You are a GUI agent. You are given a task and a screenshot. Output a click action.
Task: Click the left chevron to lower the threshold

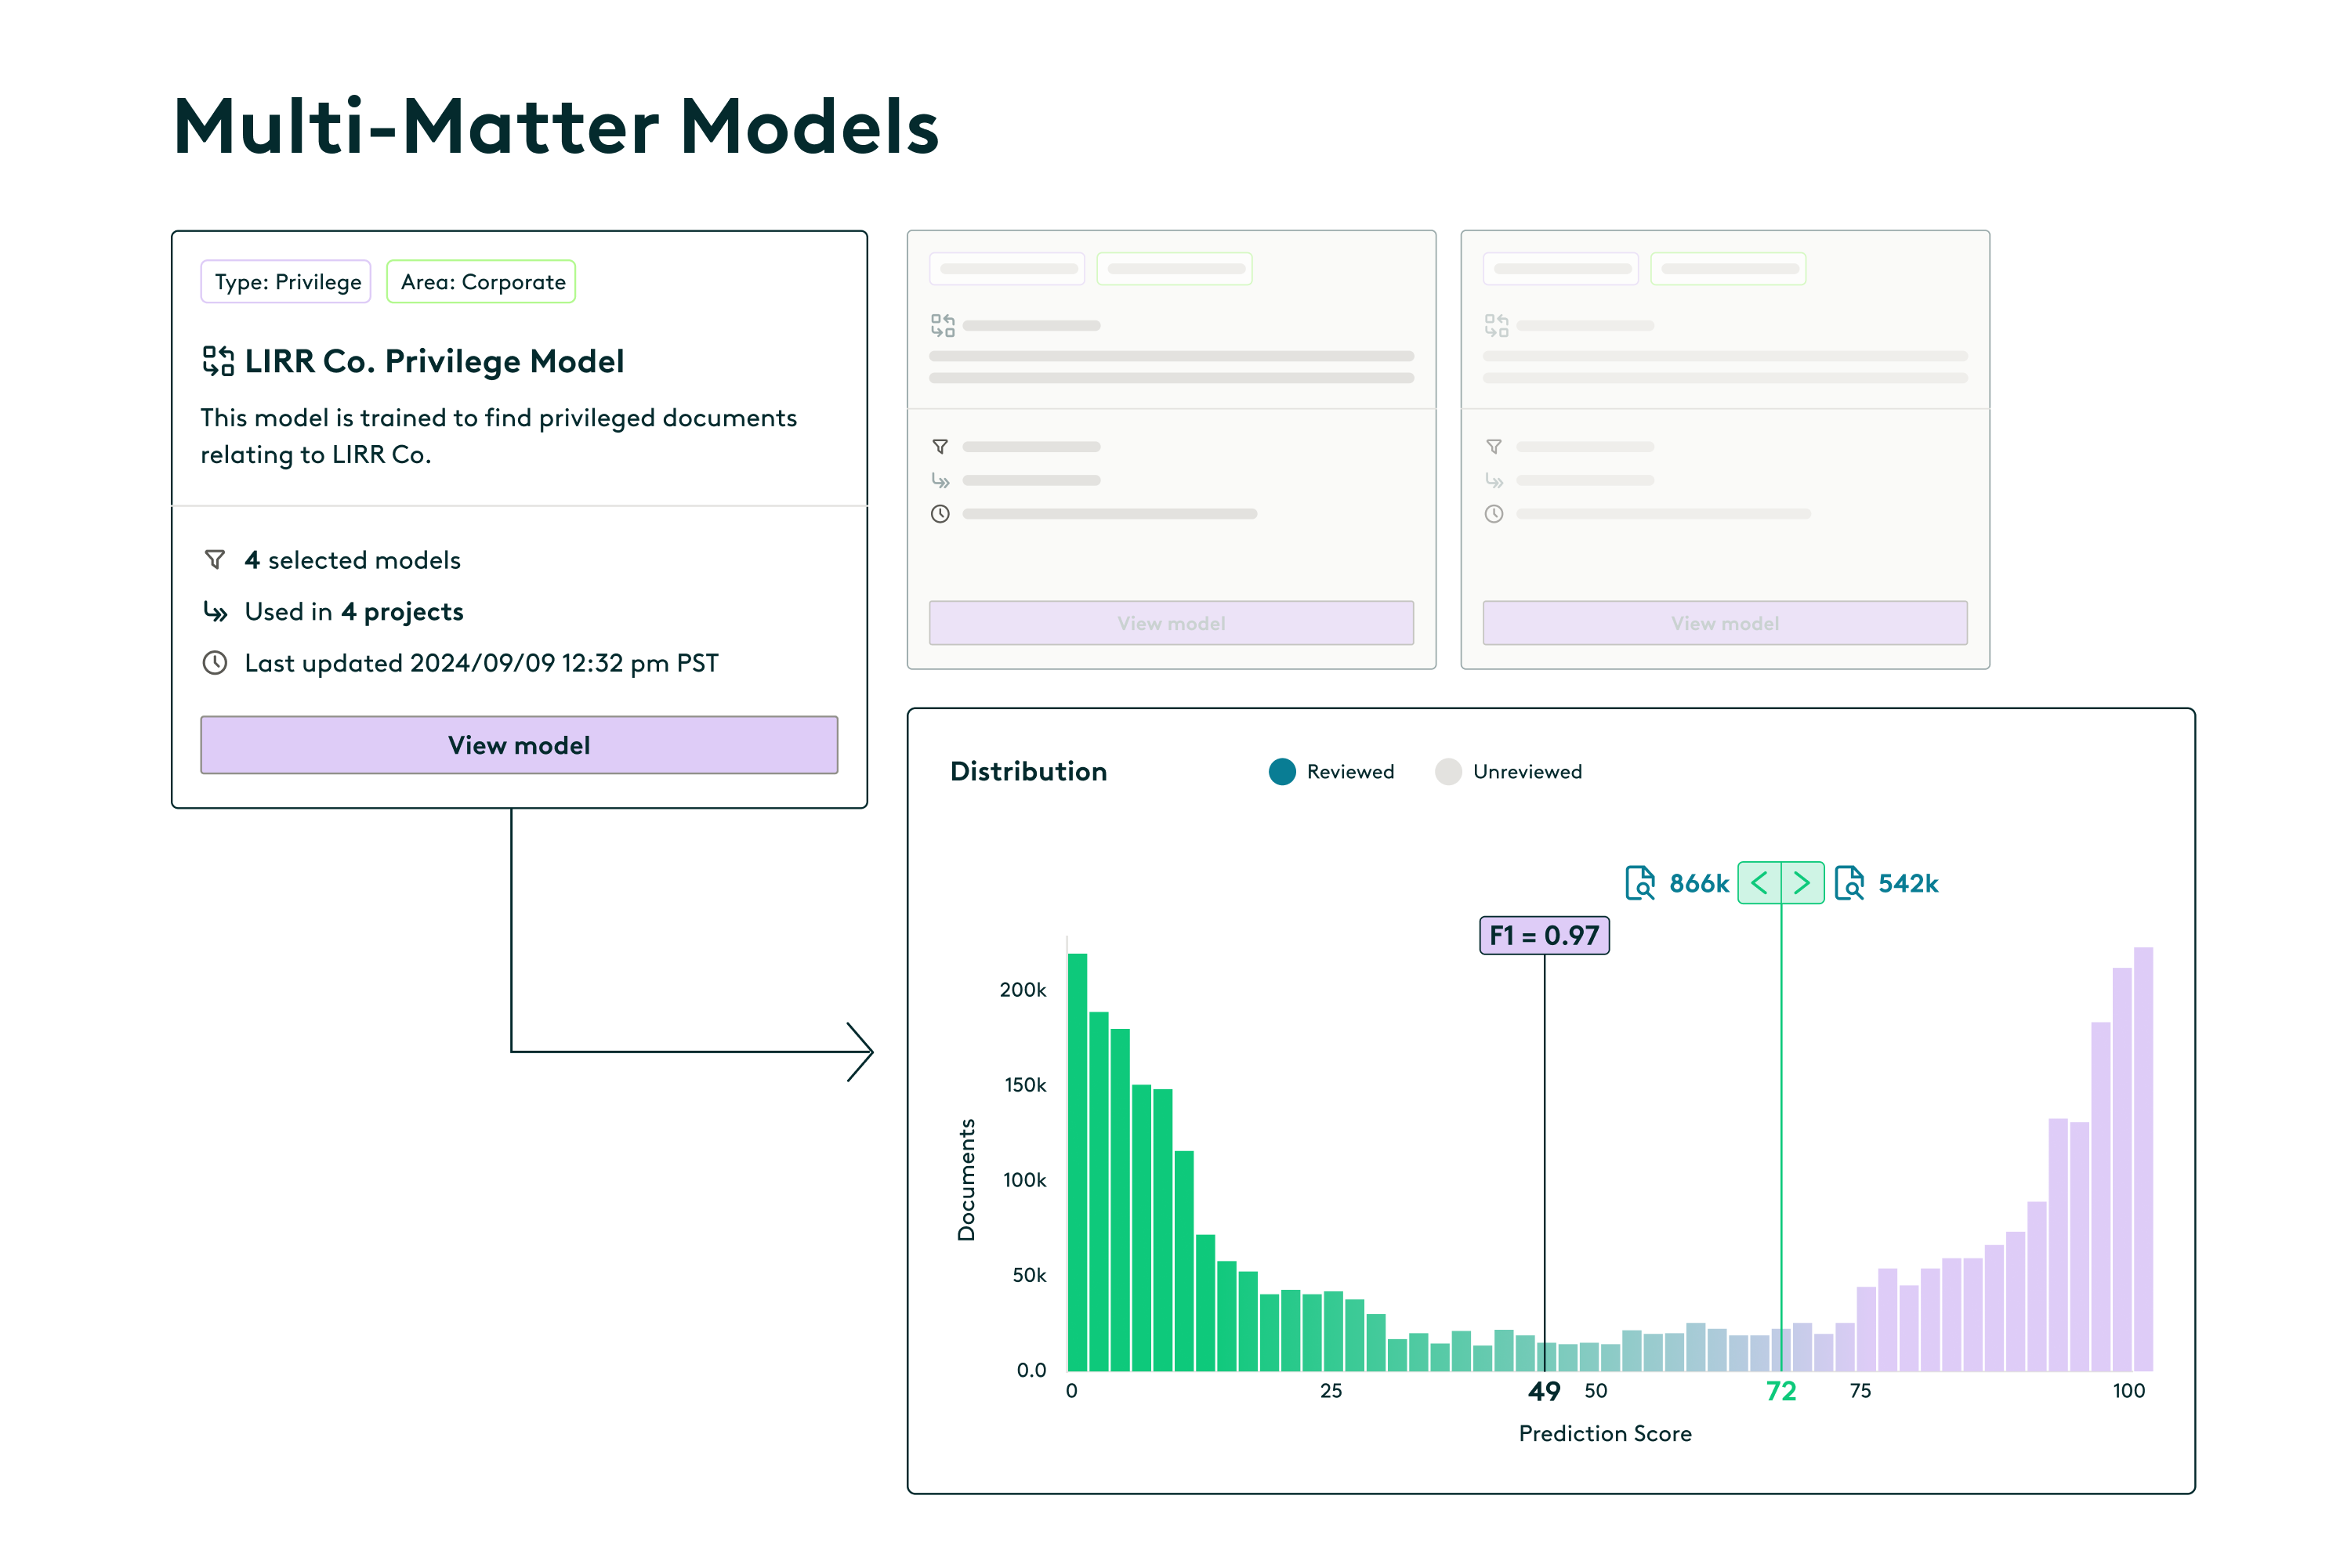point(1761,882)
